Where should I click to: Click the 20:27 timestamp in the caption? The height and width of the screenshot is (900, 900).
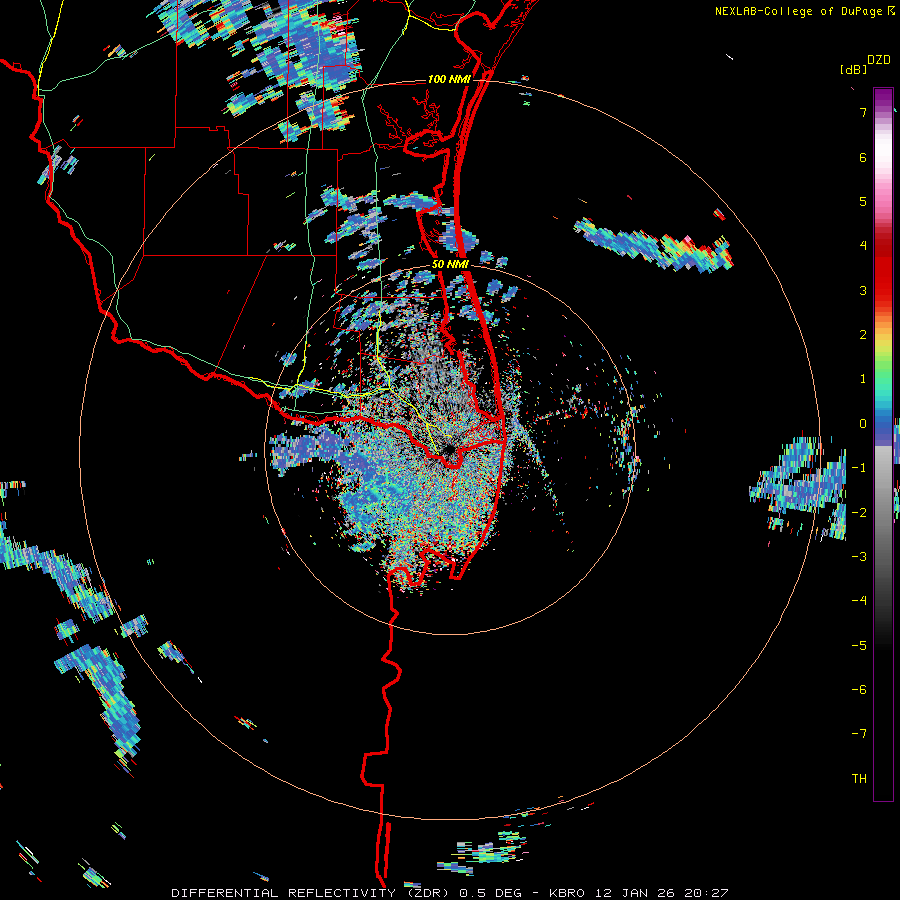point(706,893)
